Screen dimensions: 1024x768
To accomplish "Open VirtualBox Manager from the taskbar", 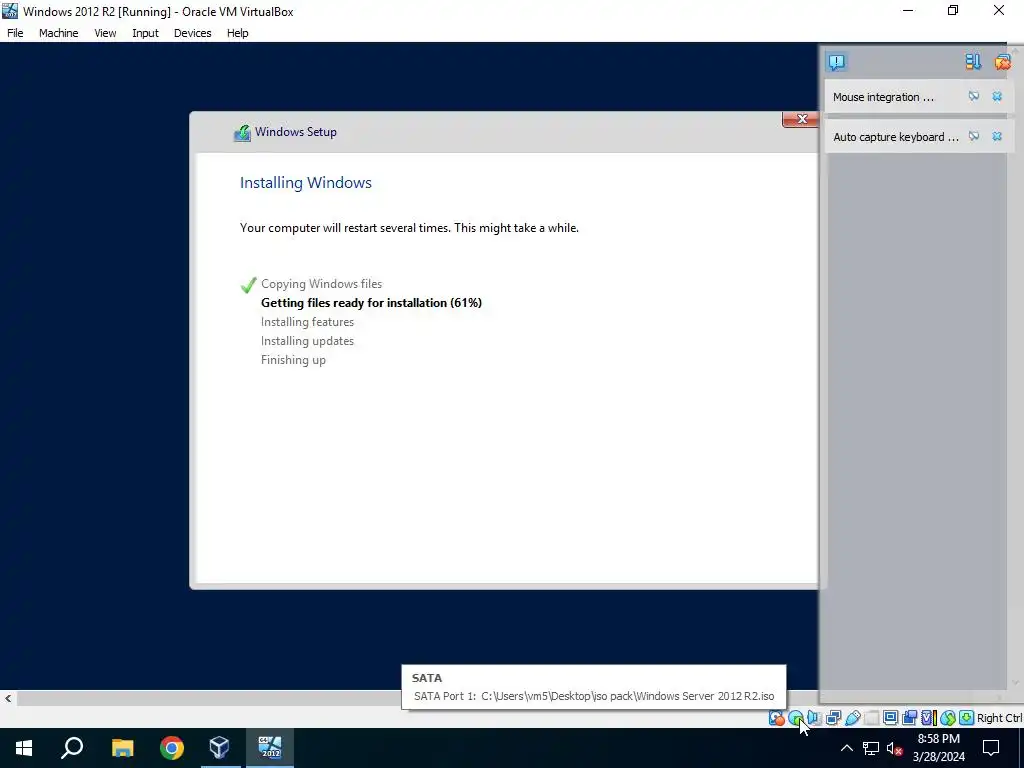I will (x=219, y=748).
